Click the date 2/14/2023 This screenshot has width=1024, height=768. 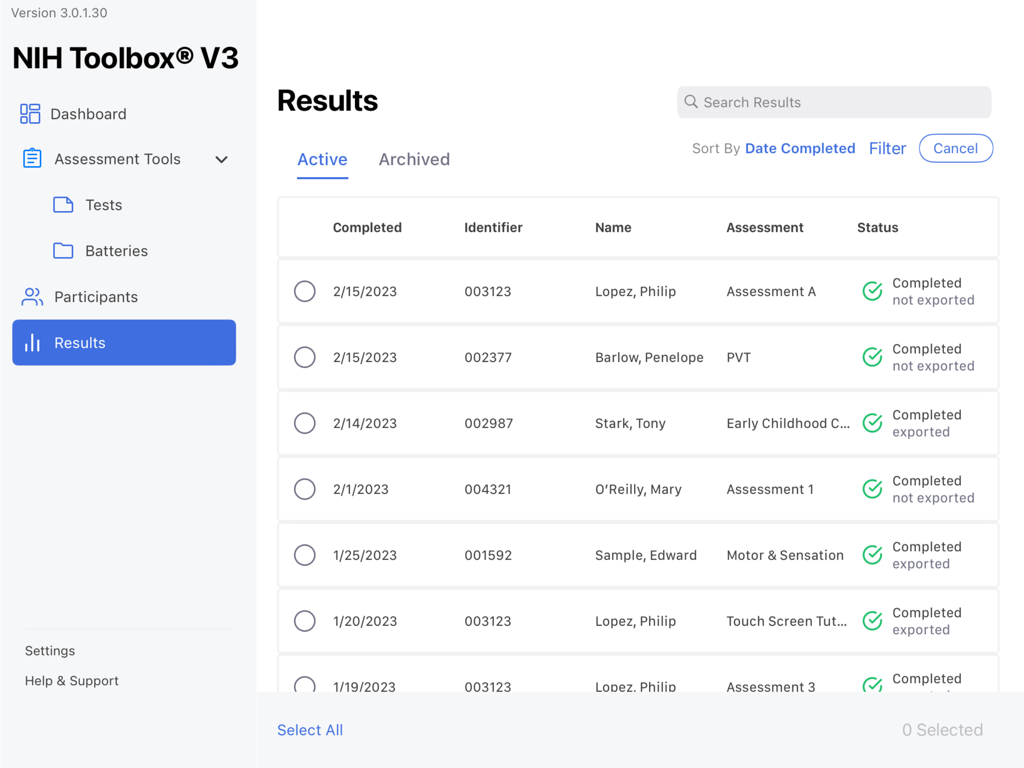pos(365,423)
